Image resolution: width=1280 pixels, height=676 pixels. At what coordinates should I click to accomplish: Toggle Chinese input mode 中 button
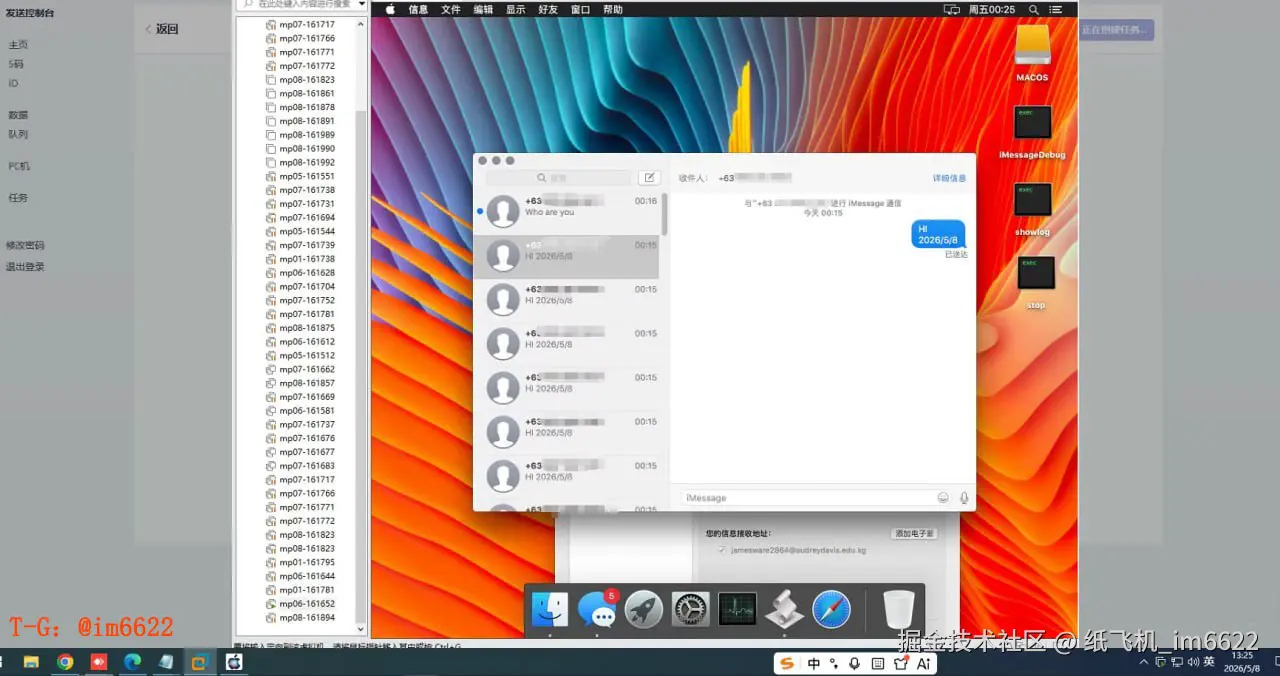(814, 663)
